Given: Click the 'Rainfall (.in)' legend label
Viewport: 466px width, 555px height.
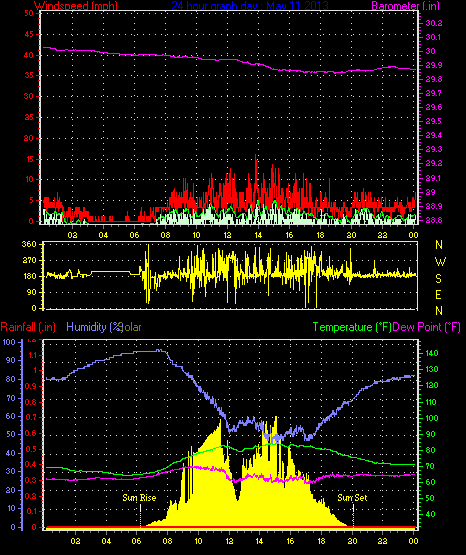Looking at the screenshot, I should (x=28, y=327).
